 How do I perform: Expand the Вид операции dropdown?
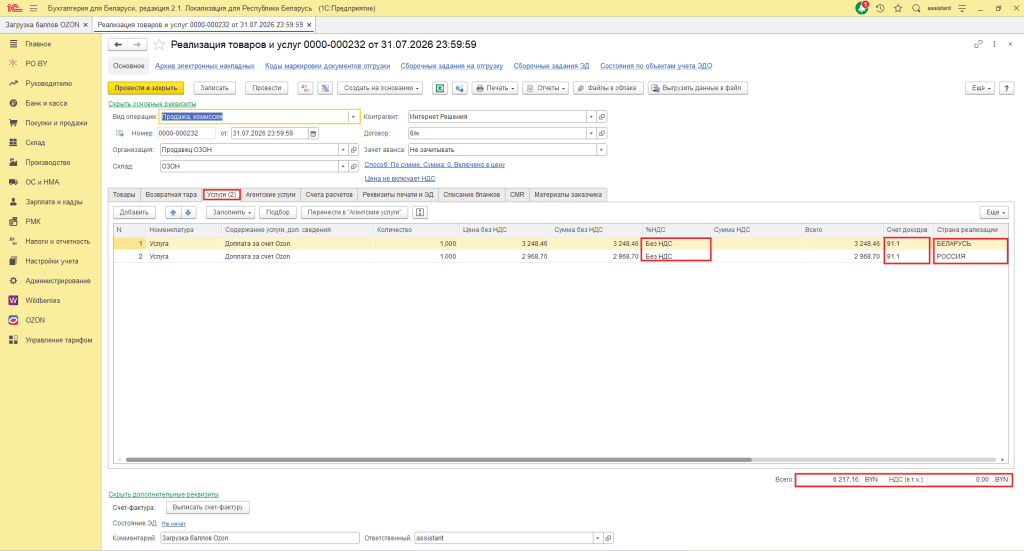click(x=353, y=117)
